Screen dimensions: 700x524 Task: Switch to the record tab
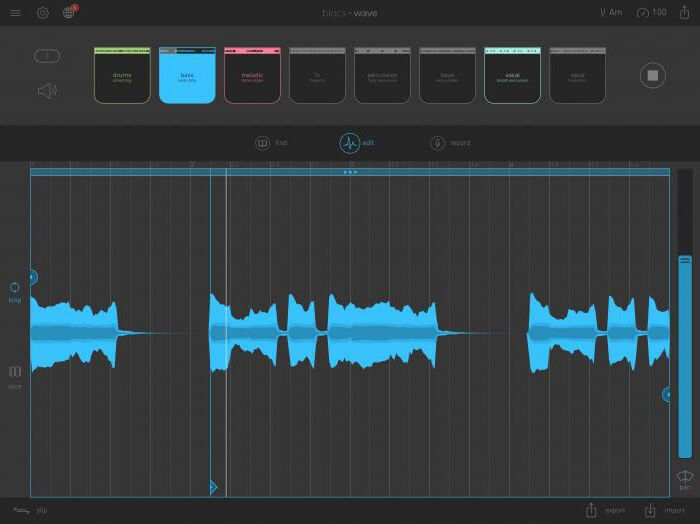tap(450, 143)
